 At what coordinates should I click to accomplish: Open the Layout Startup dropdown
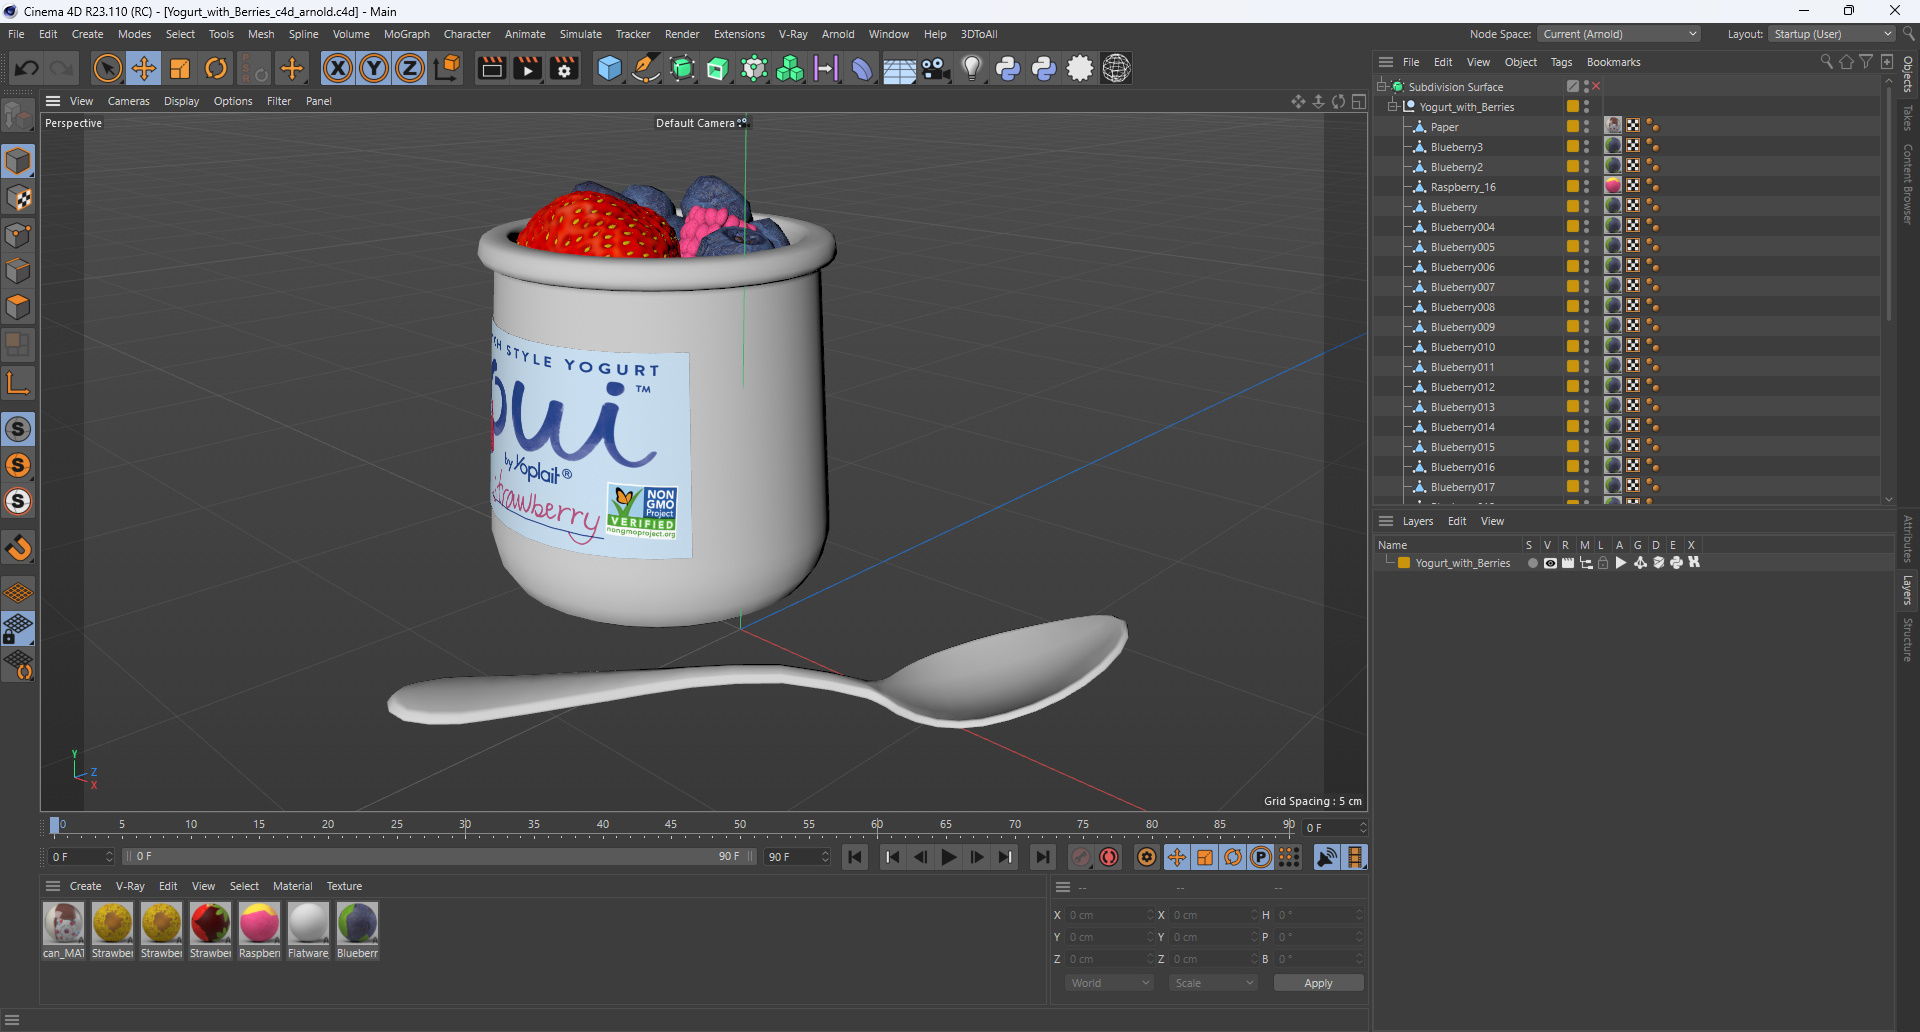coord(1832,34)
